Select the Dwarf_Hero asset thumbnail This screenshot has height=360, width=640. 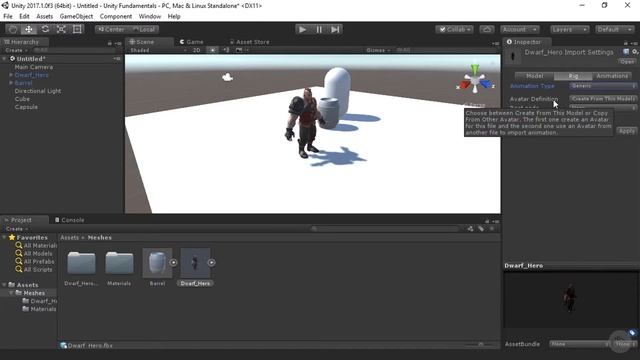[195, 262]
